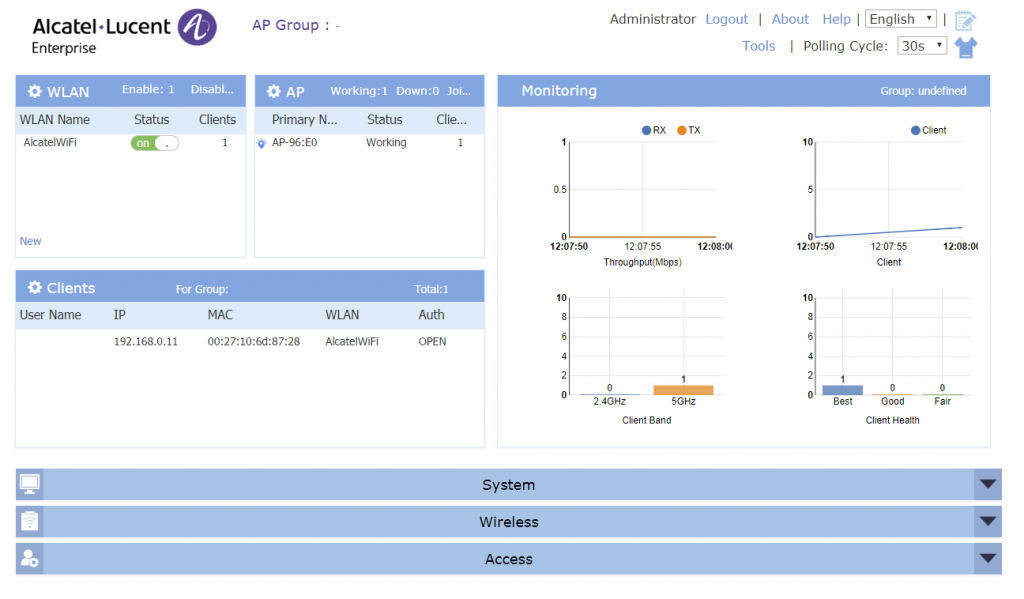This screenshot has width=1024, height=599.
Task: Expand the Wireless section arrow
Action: 987,522
